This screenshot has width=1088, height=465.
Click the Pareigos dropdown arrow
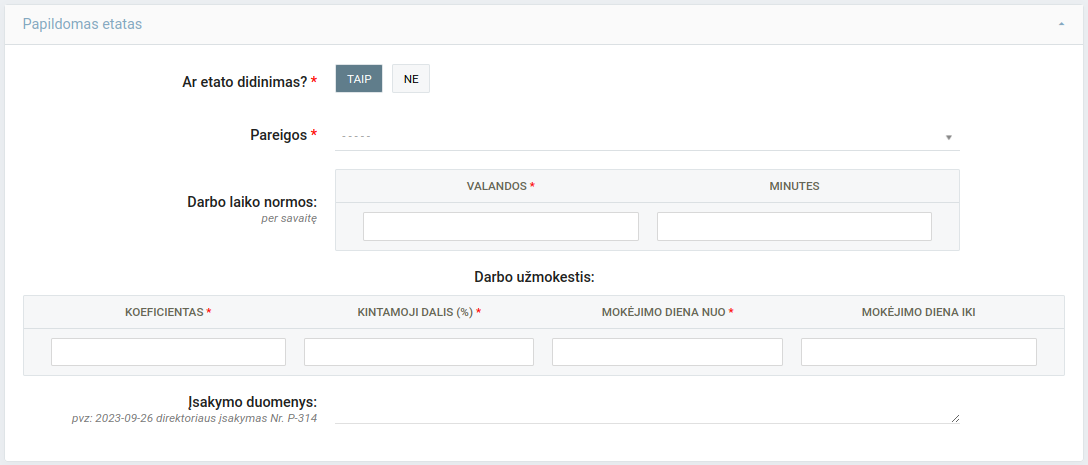click(948, 137)
